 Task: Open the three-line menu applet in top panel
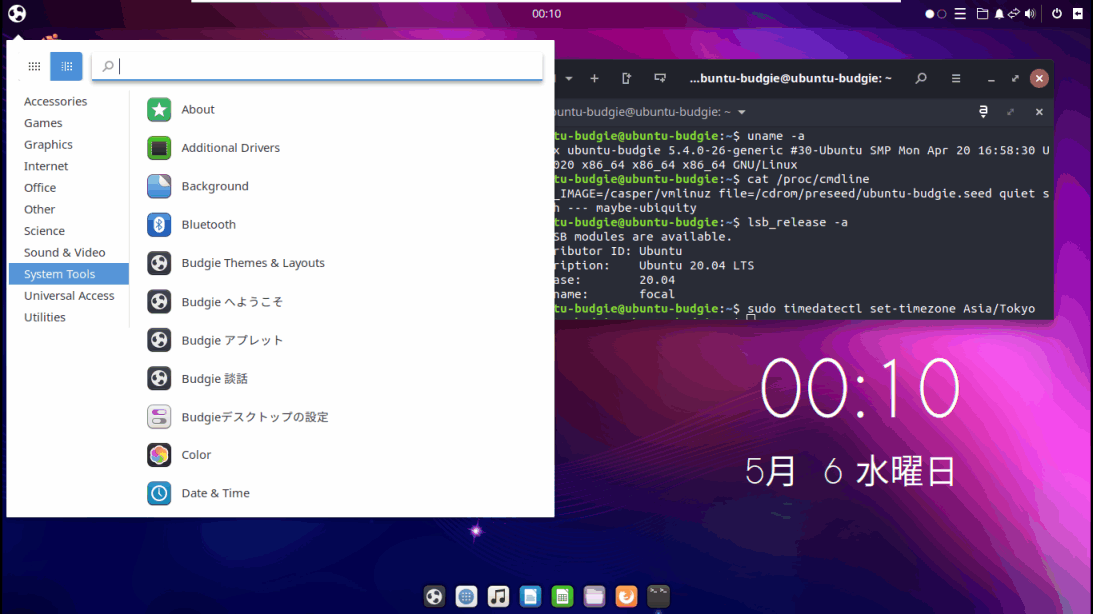(x=960, y=13)
